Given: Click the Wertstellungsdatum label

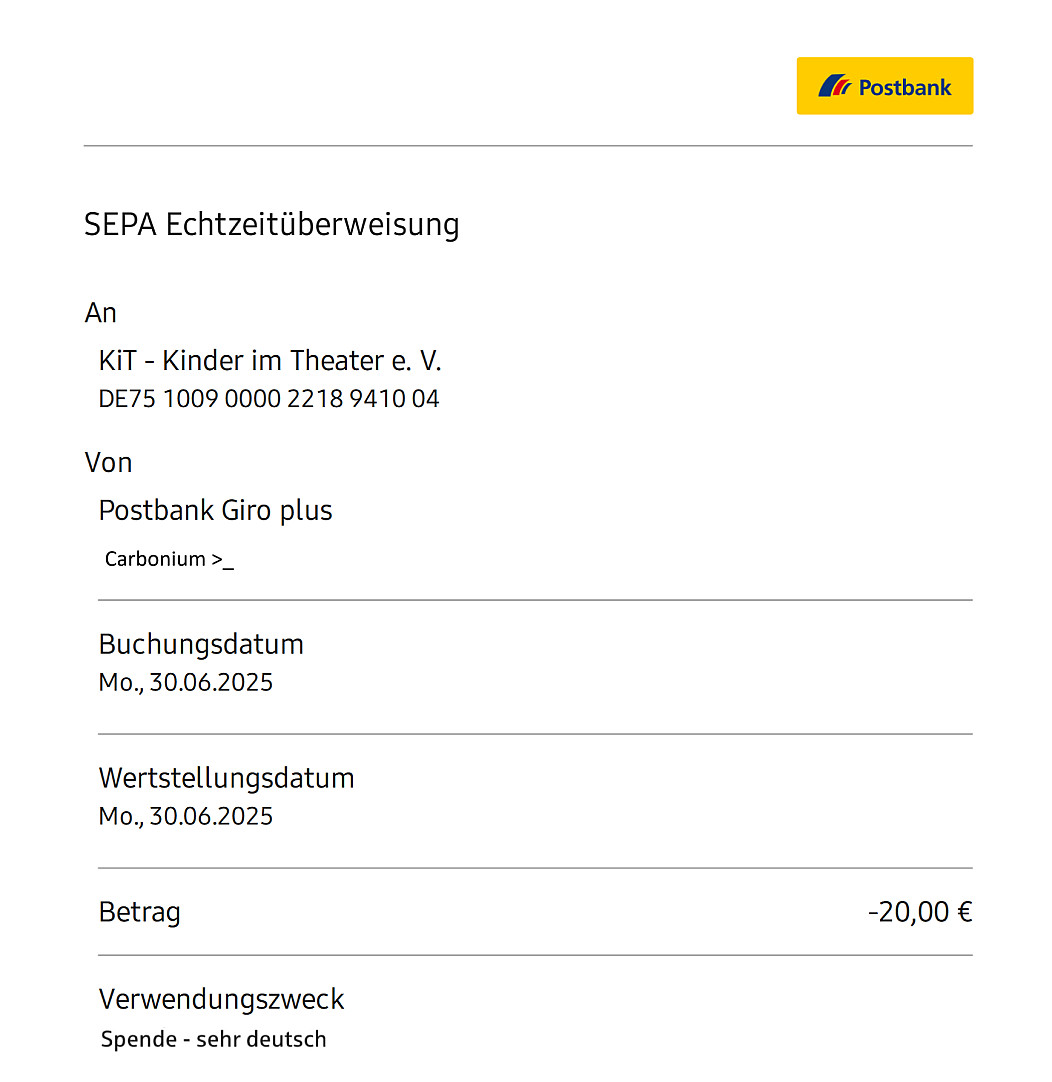Looking at the screenshot, I should [226, 778].
